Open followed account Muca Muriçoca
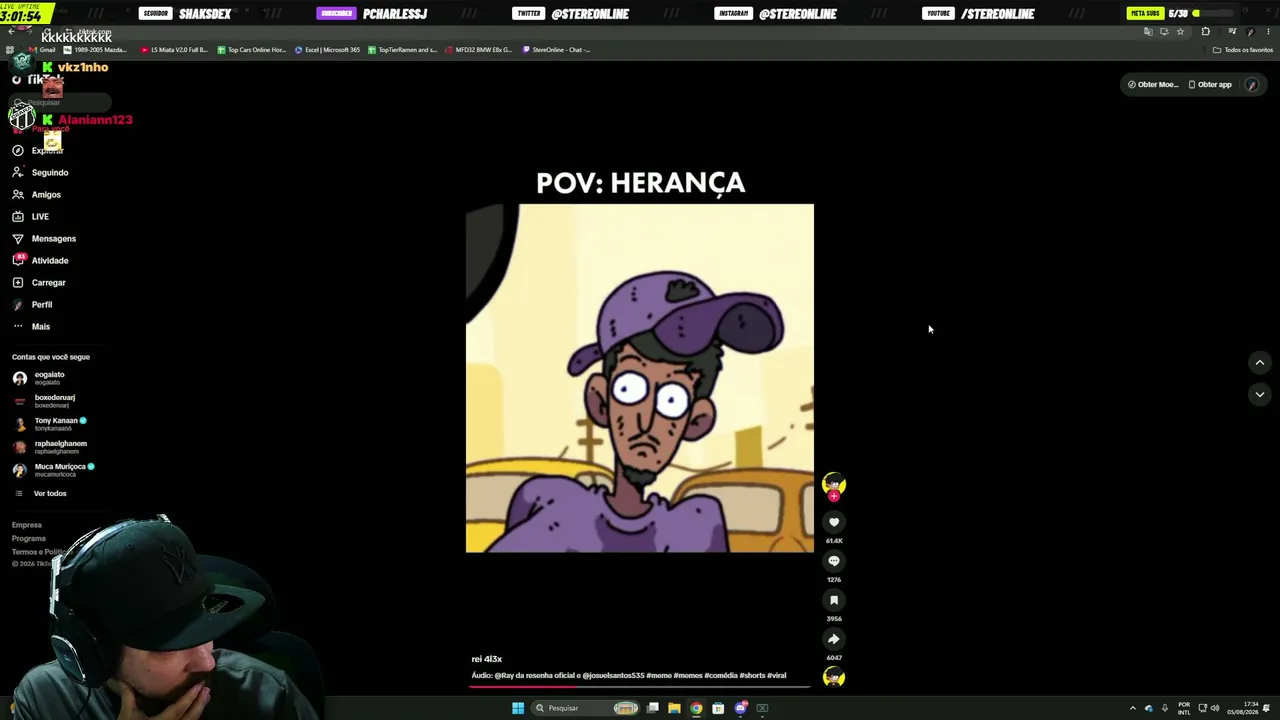 click(x=54, y=470)
